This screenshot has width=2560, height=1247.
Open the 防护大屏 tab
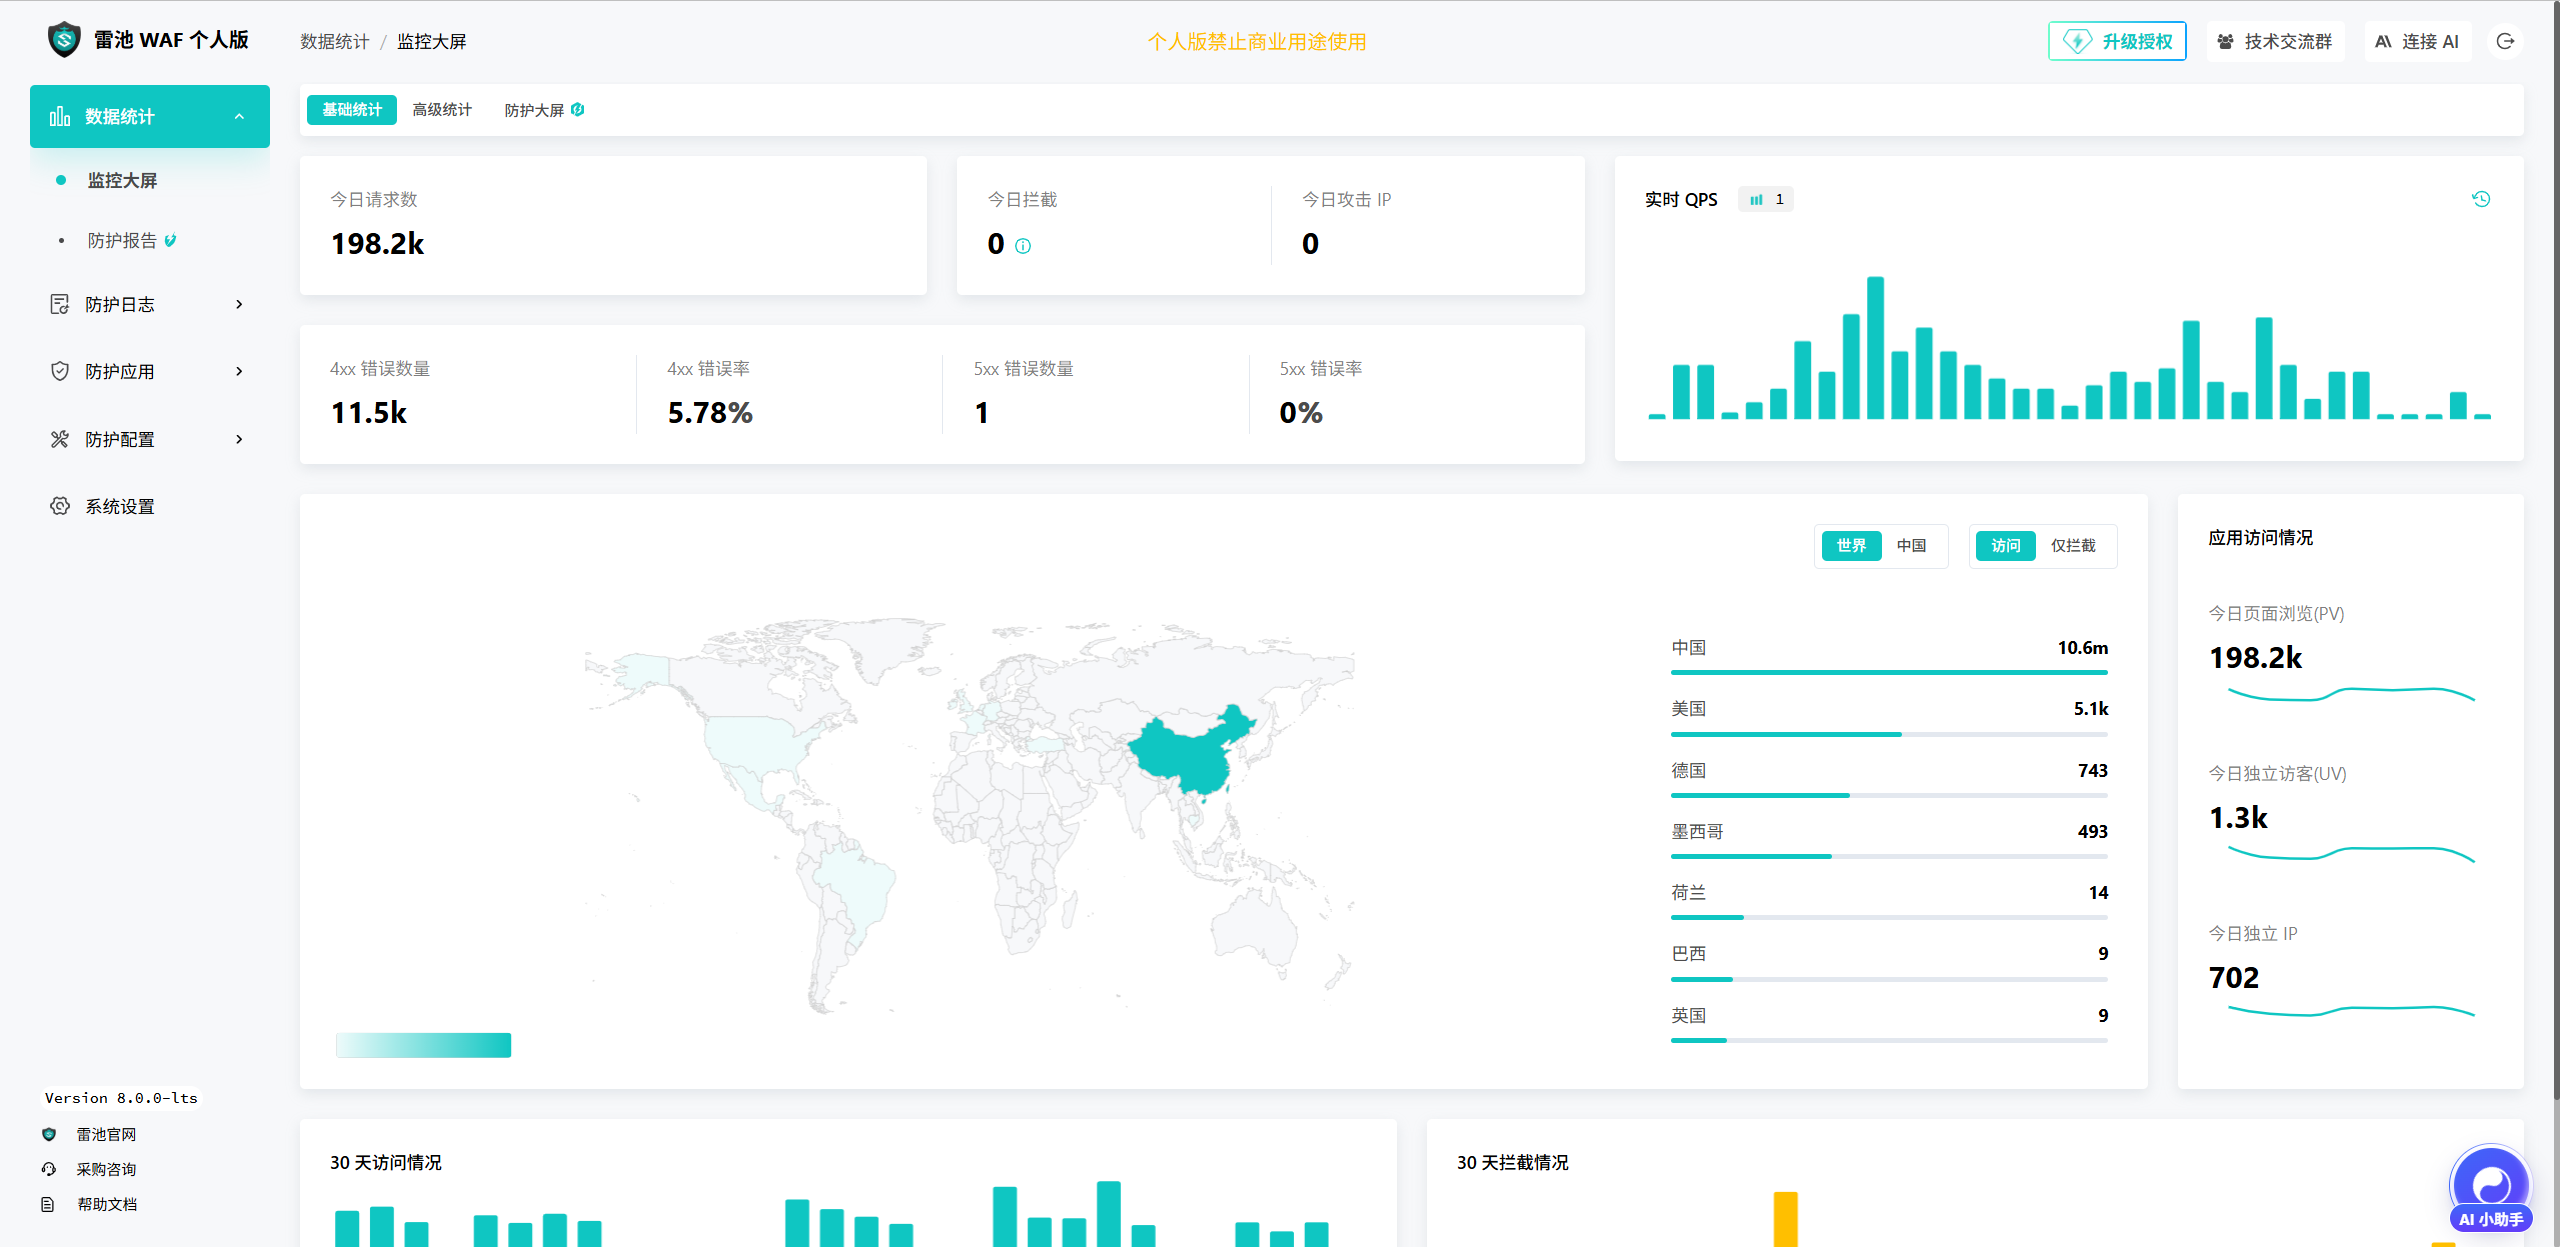(534, 110)
